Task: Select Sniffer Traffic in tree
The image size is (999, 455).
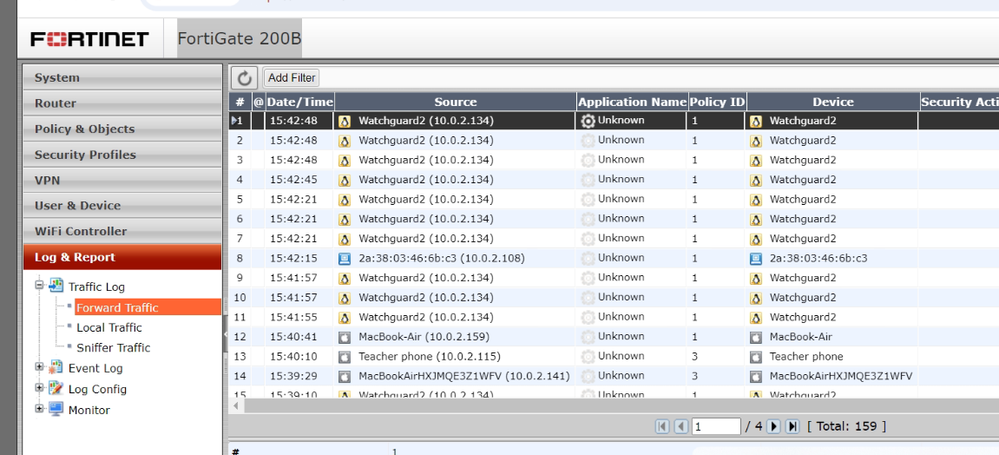Action: tap(113, 347)
